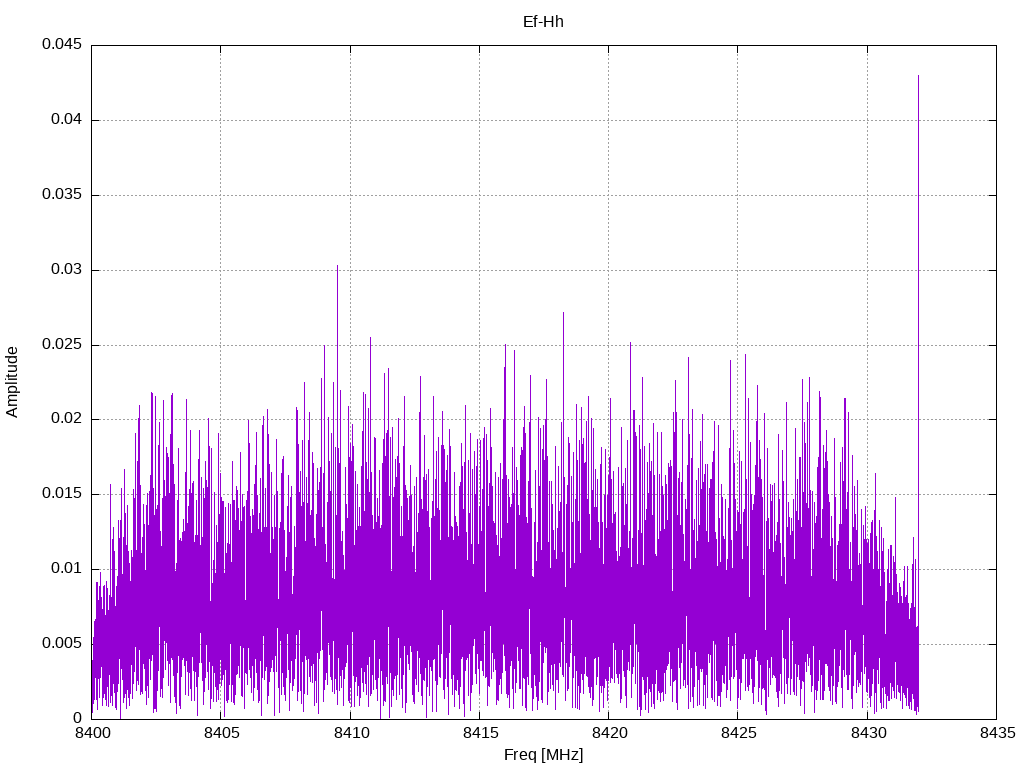Select the 0.025 y-axis tick label
Image resolution: width=1024 pixels, height=768 pixels.
click(61, 345)
